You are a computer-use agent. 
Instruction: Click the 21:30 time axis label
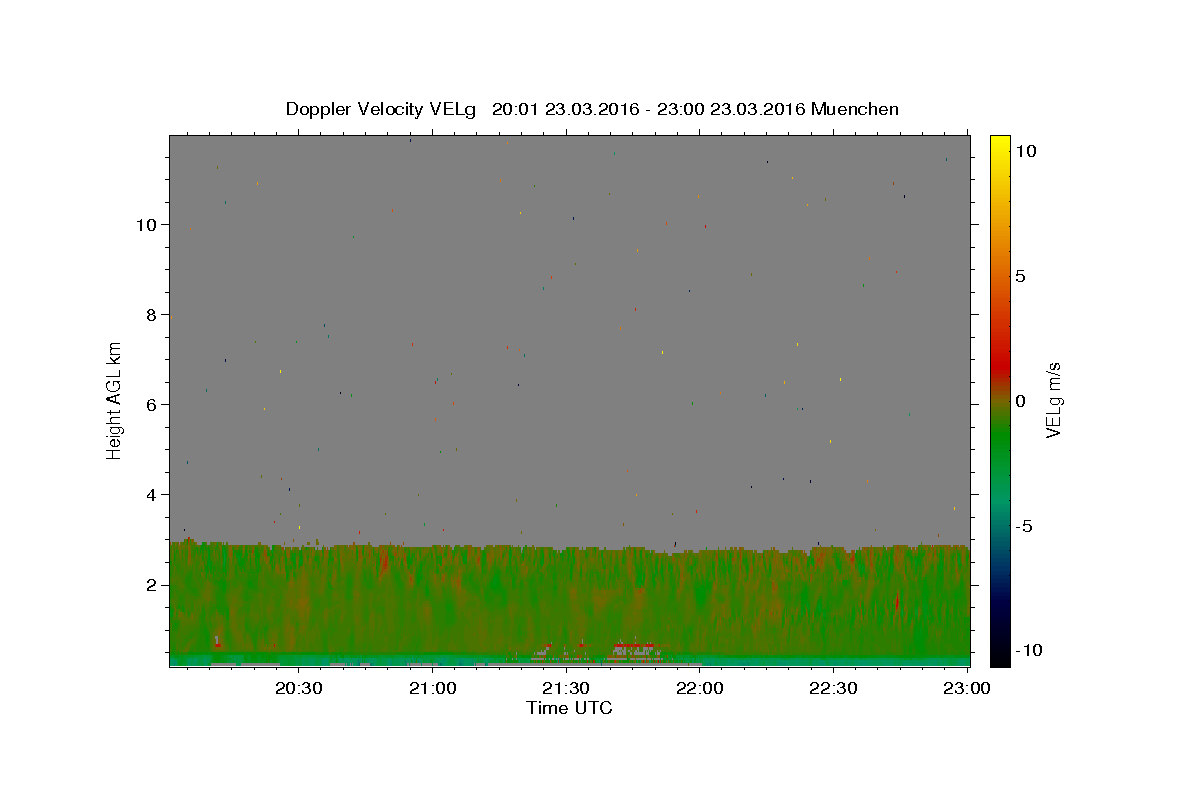566,688
